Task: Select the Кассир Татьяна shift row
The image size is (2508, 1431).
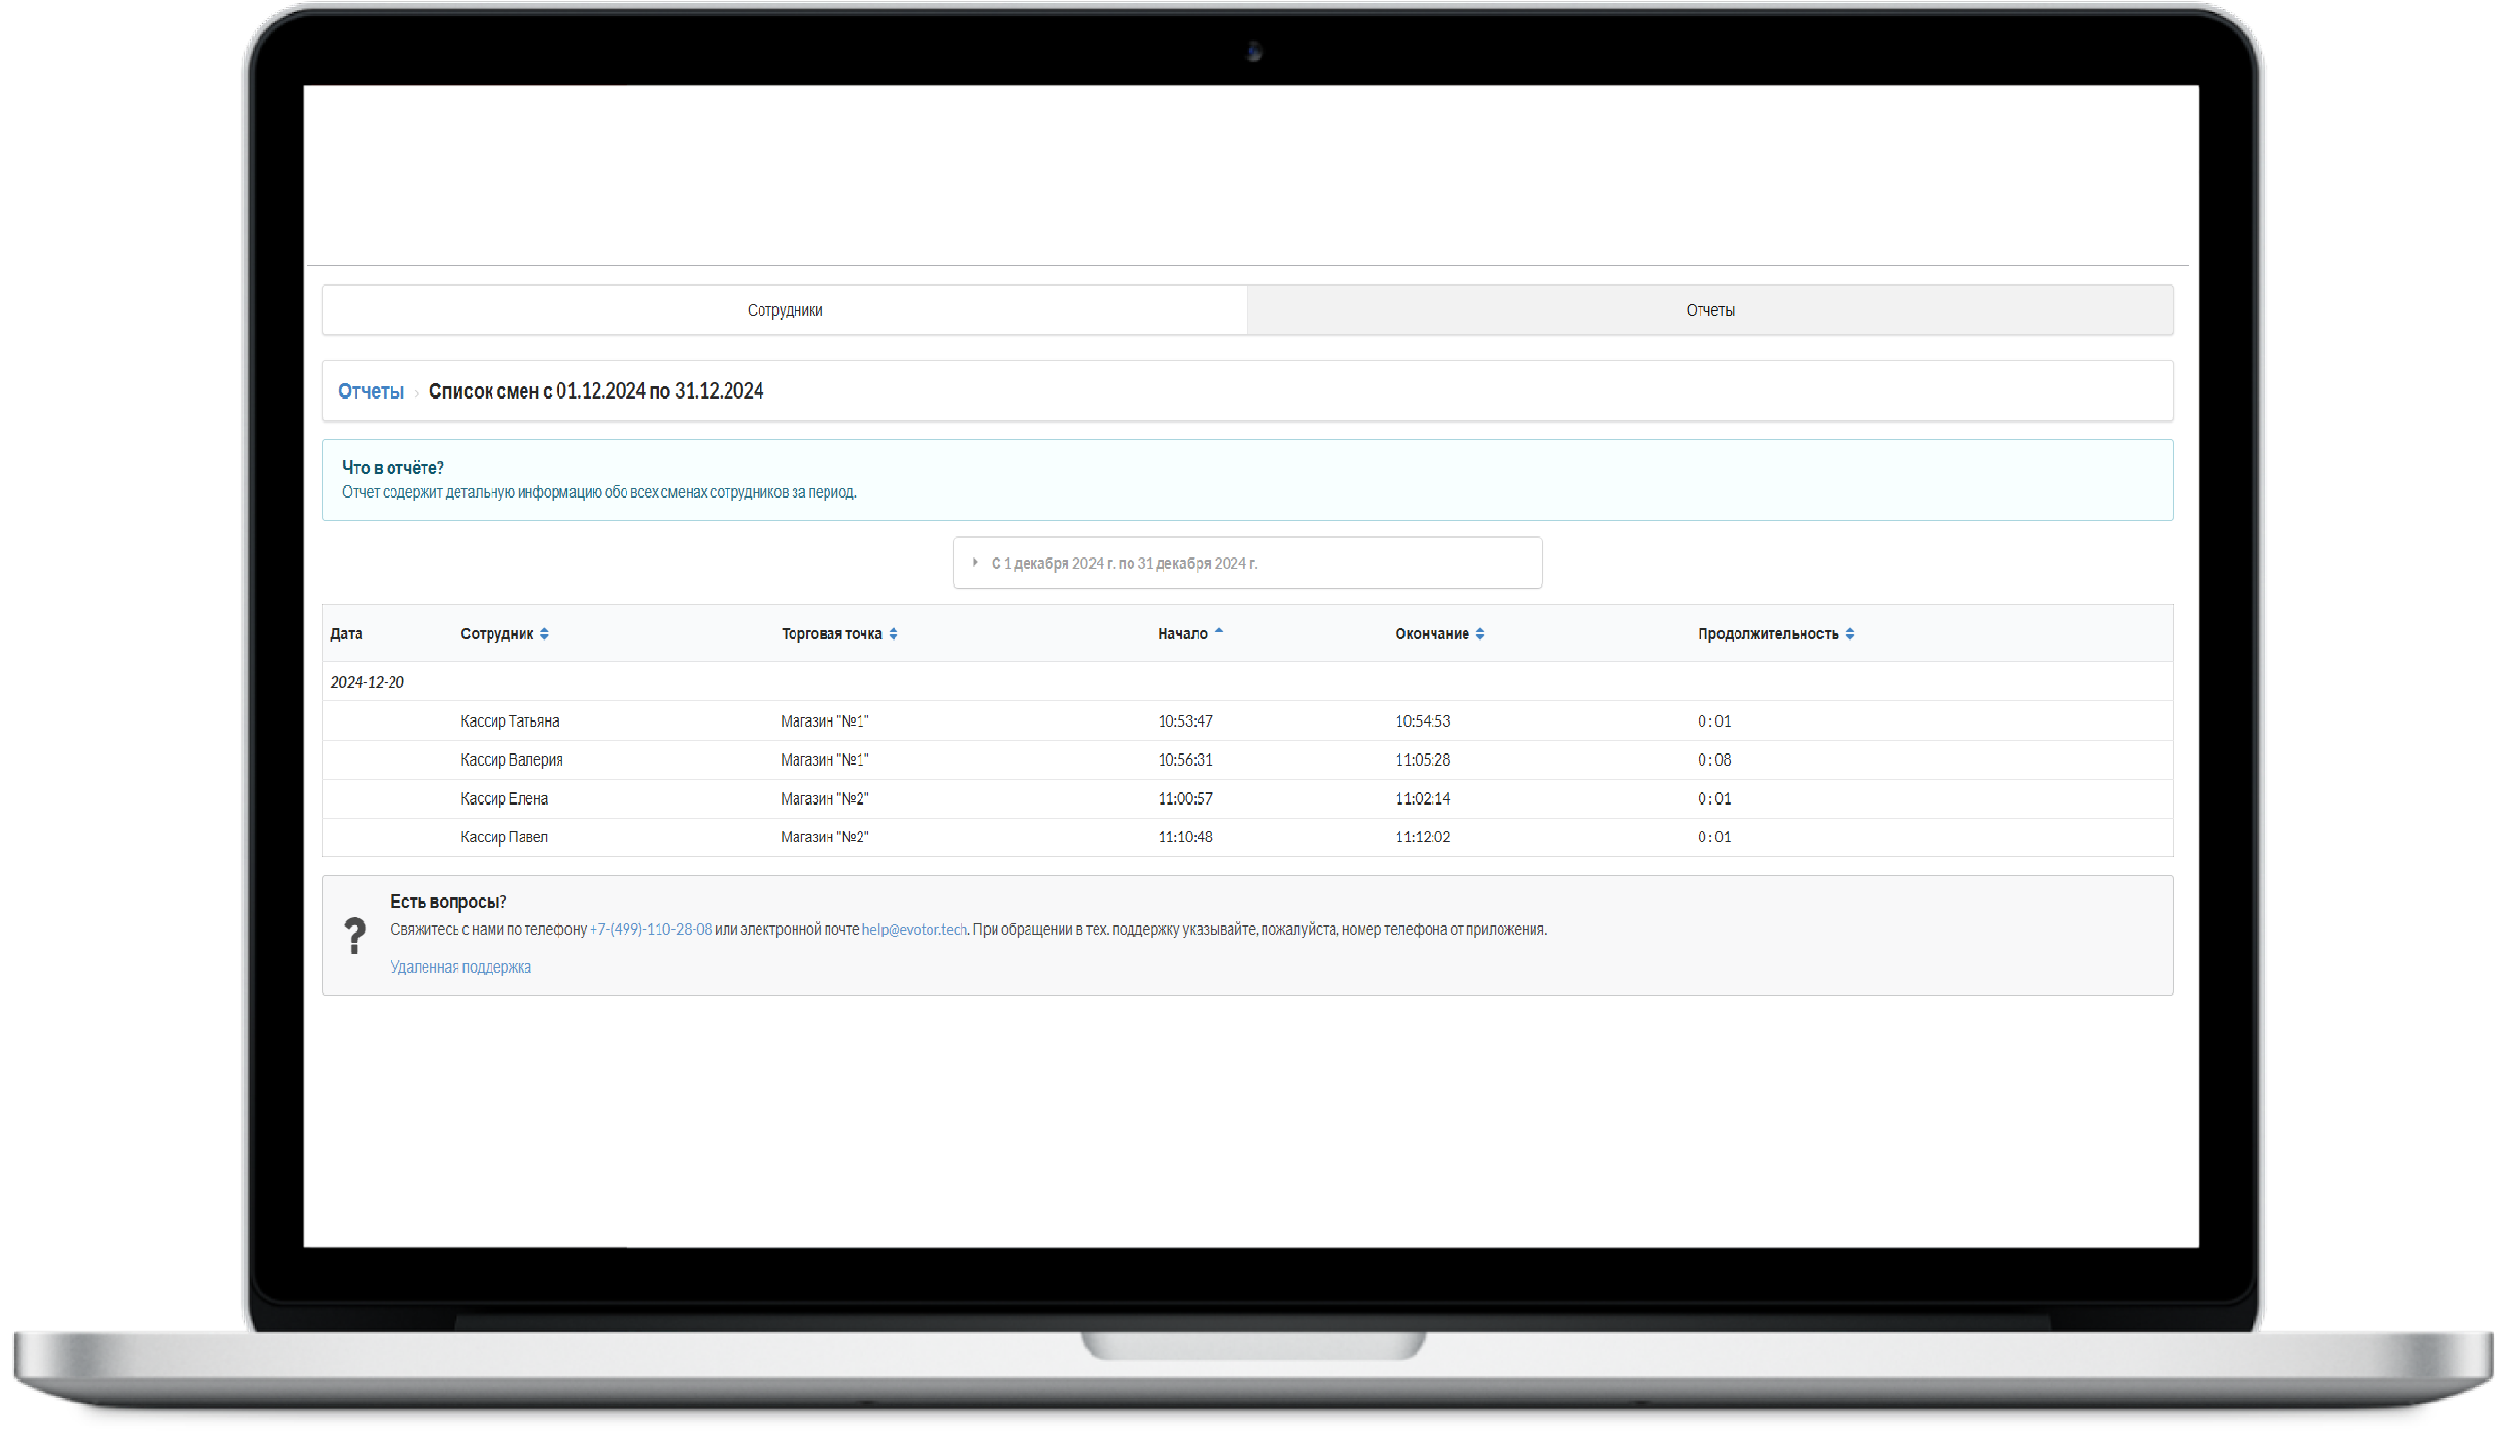Action: (x=510, y=722)
